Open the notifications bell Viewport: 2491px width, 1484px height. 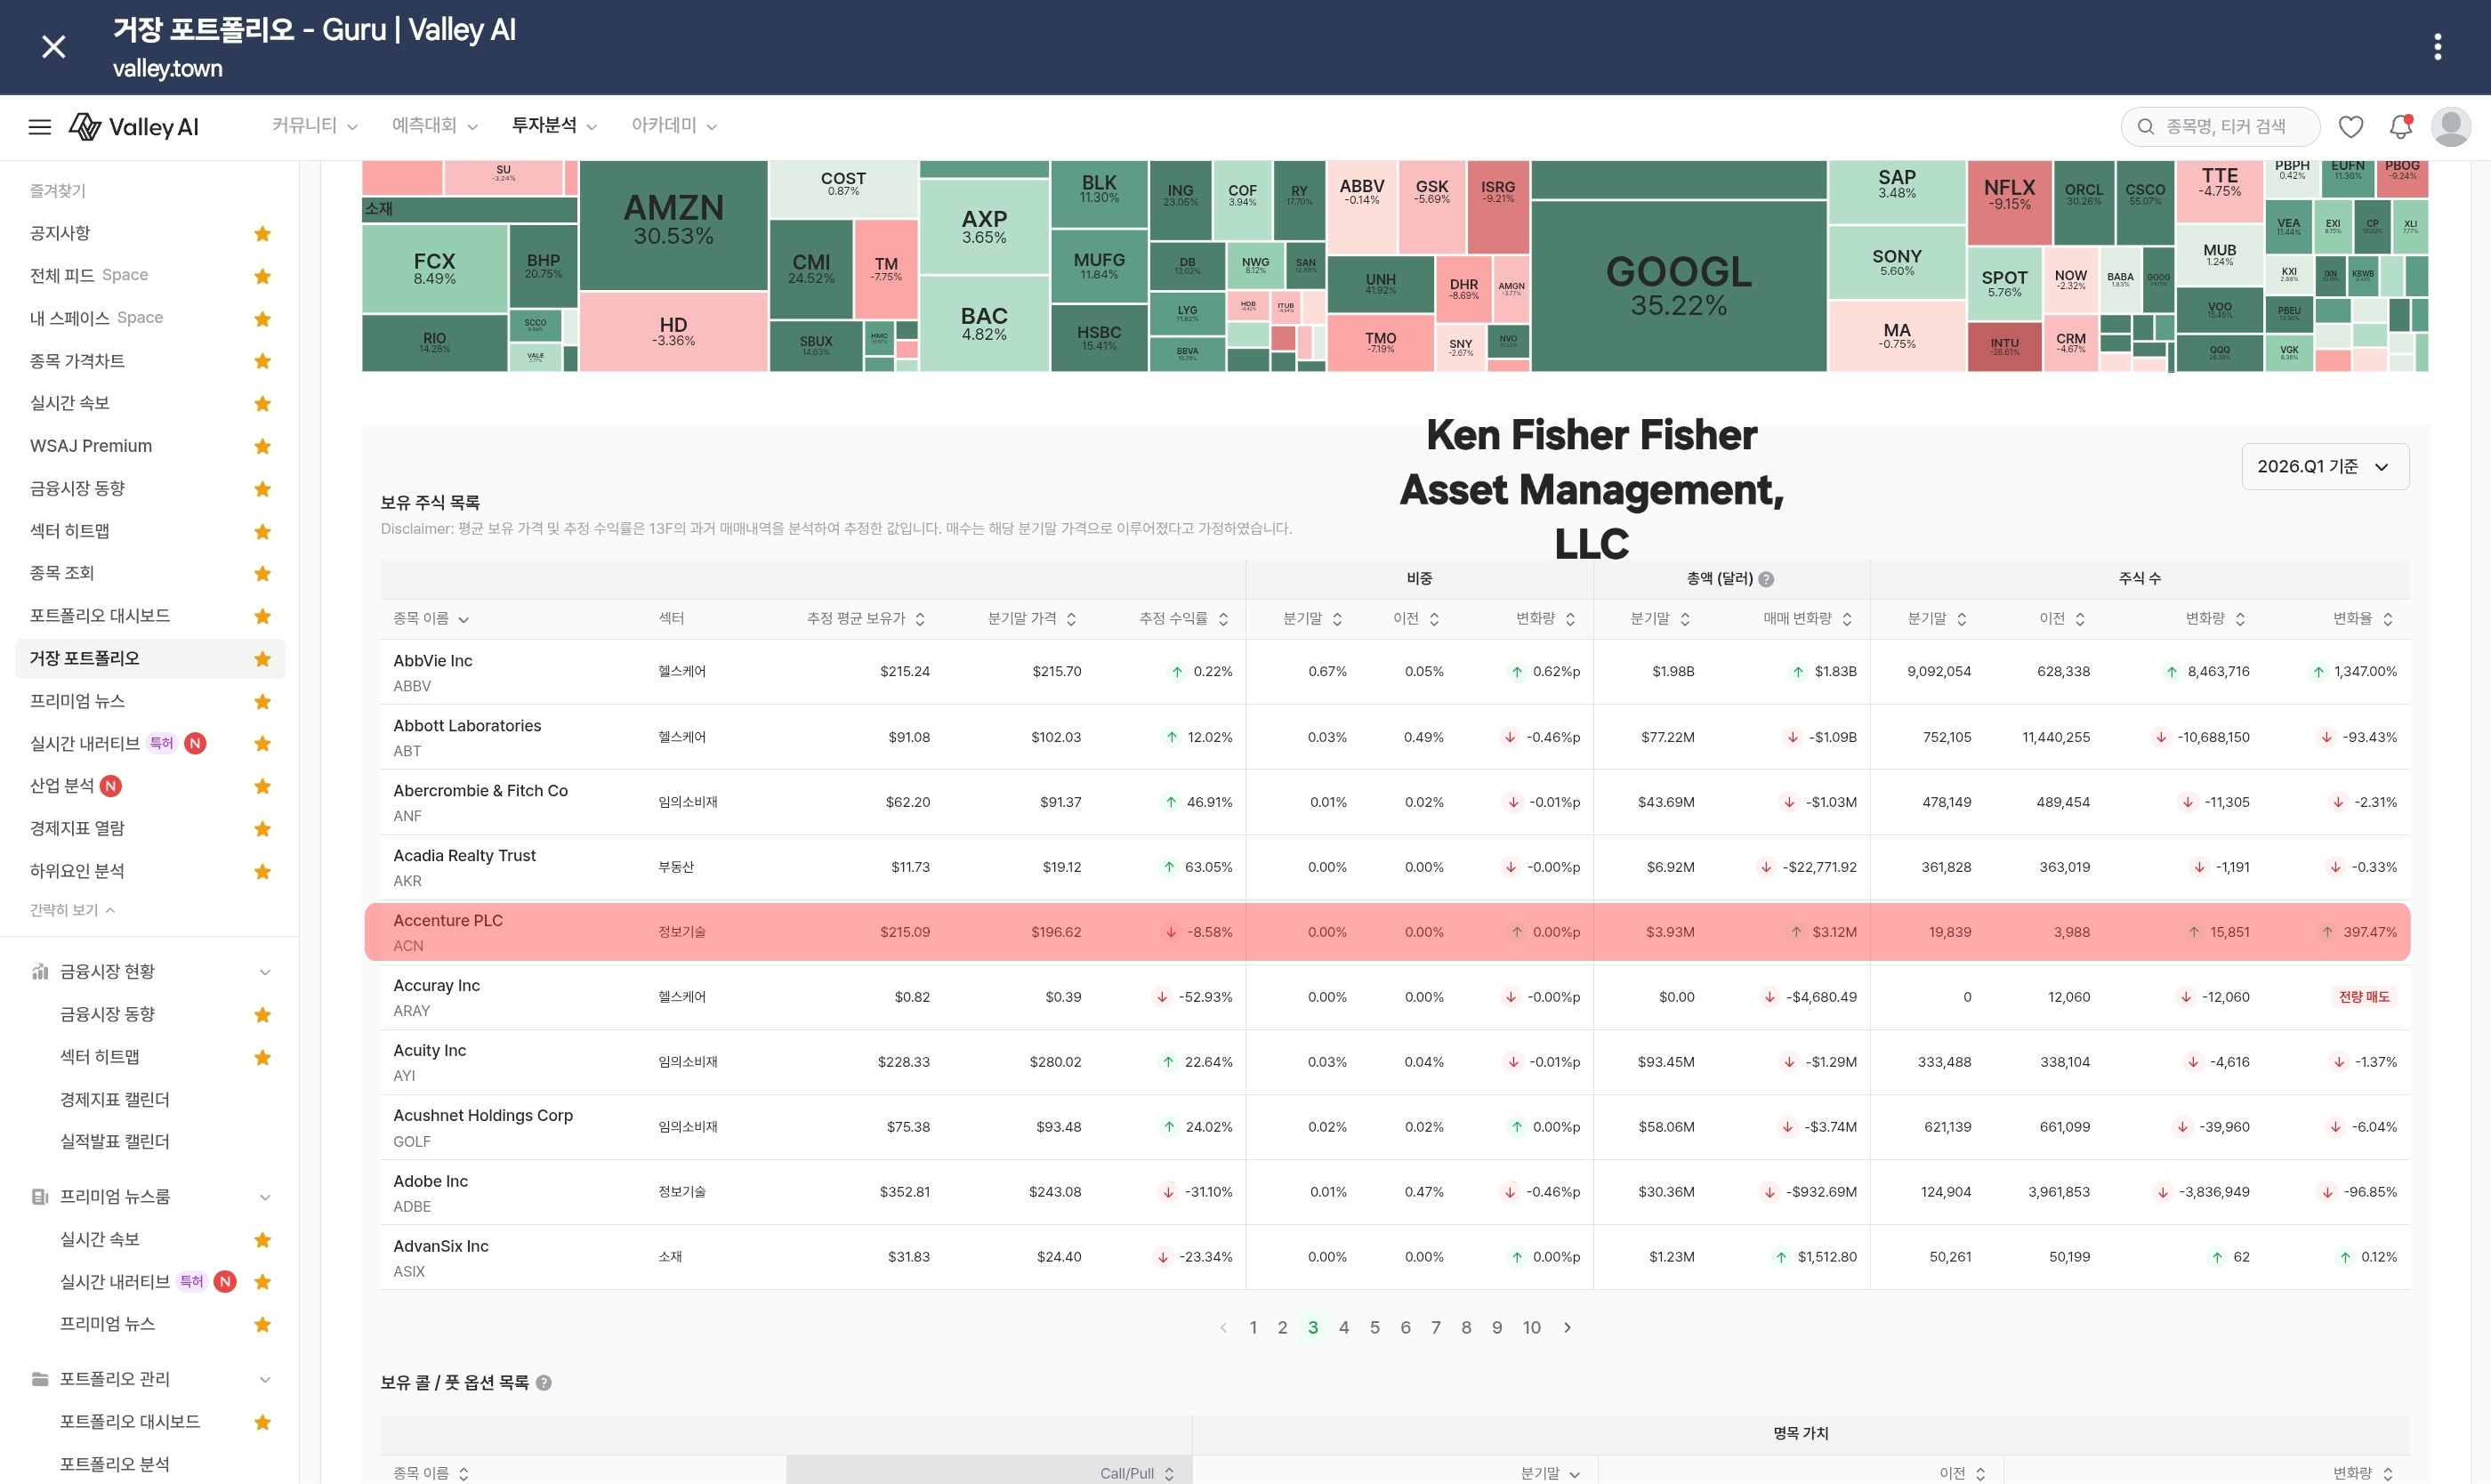(x=2401, y=127)
